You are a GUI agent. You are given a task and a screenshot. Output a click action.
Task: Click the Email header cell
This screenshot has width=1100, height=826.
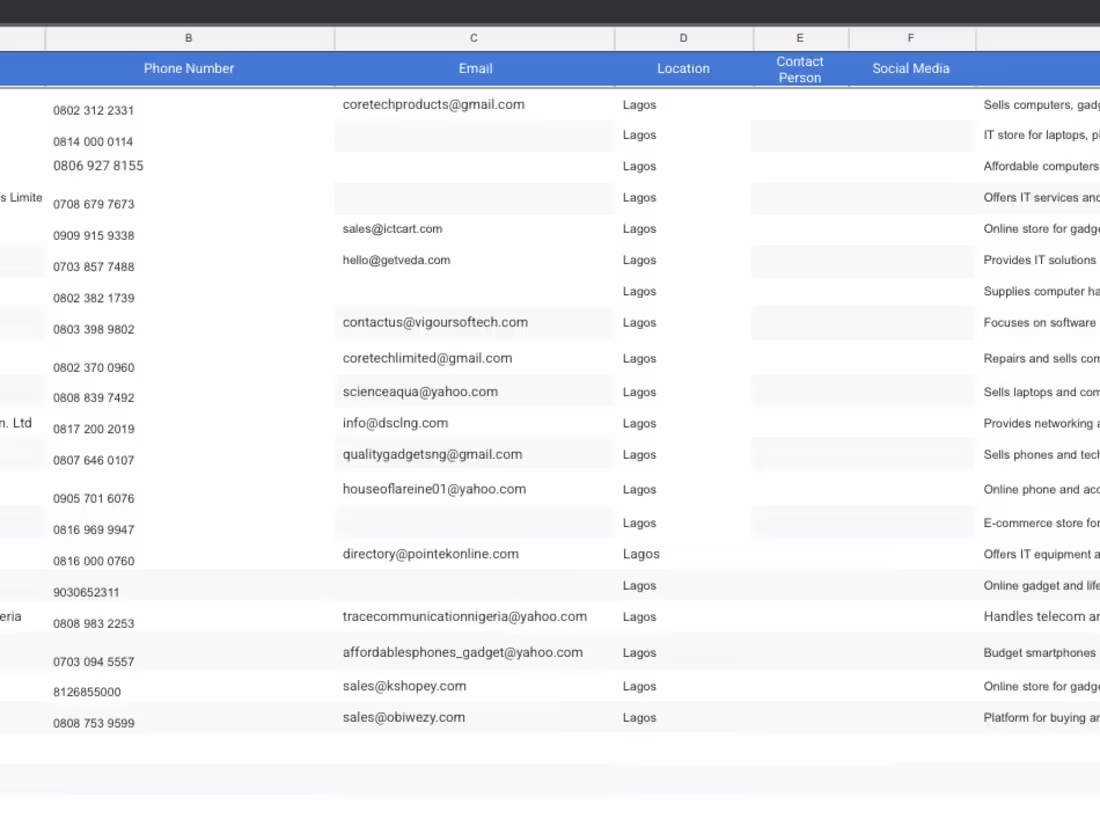[476, 69]
